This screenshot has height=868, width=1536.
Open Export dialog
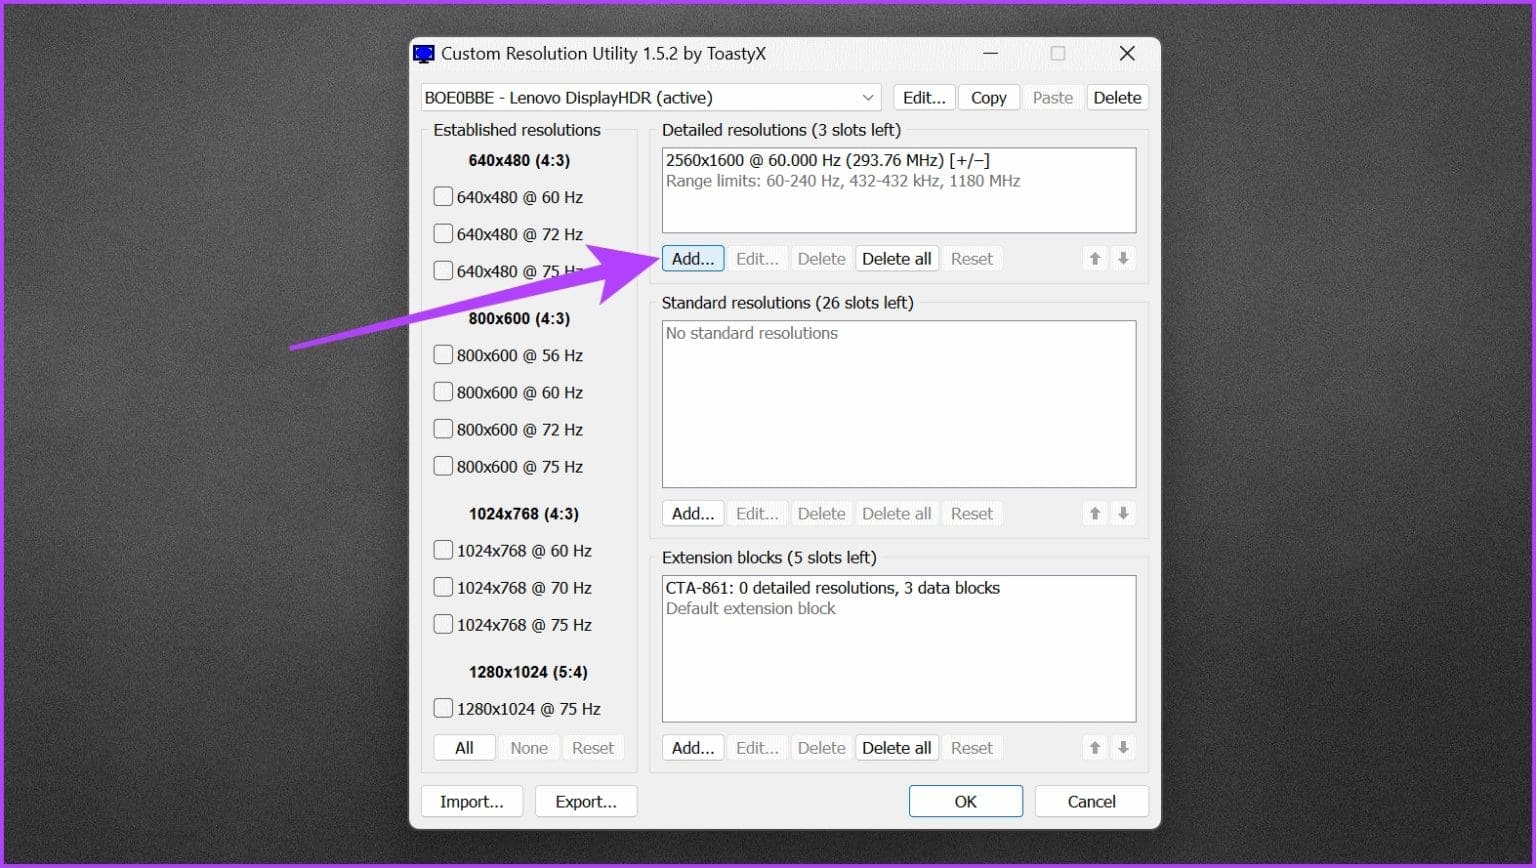586,802
